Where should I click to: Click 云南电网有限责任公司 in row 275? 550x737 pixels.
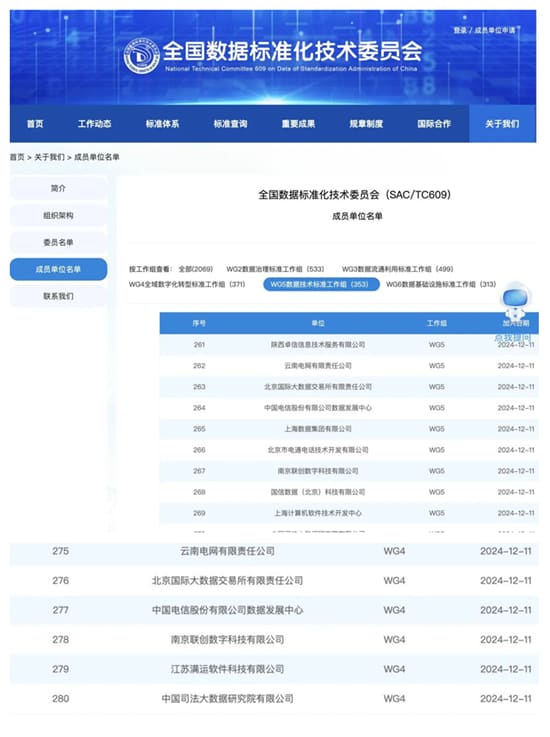coord(227,551)
